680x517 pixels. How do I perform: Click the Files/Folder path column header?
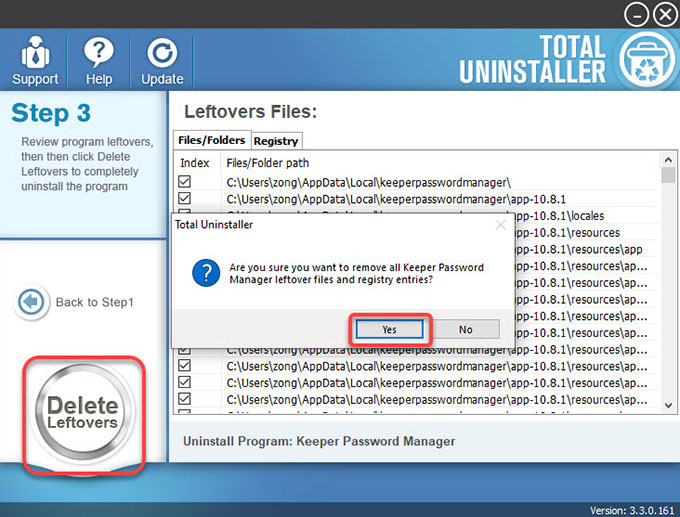[x=268, y=163]
